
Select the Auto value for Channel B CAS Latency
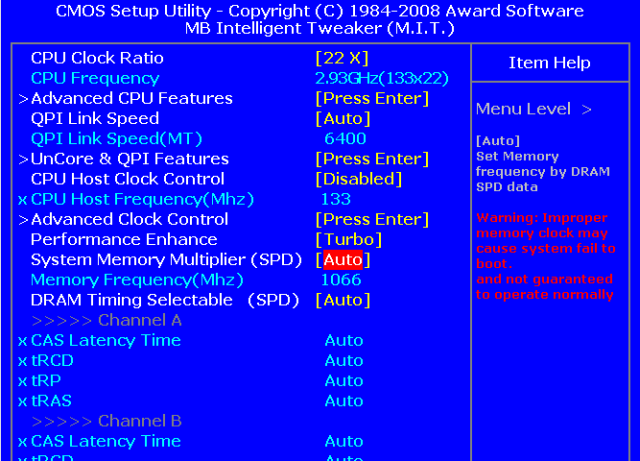[x=344, y=441]
